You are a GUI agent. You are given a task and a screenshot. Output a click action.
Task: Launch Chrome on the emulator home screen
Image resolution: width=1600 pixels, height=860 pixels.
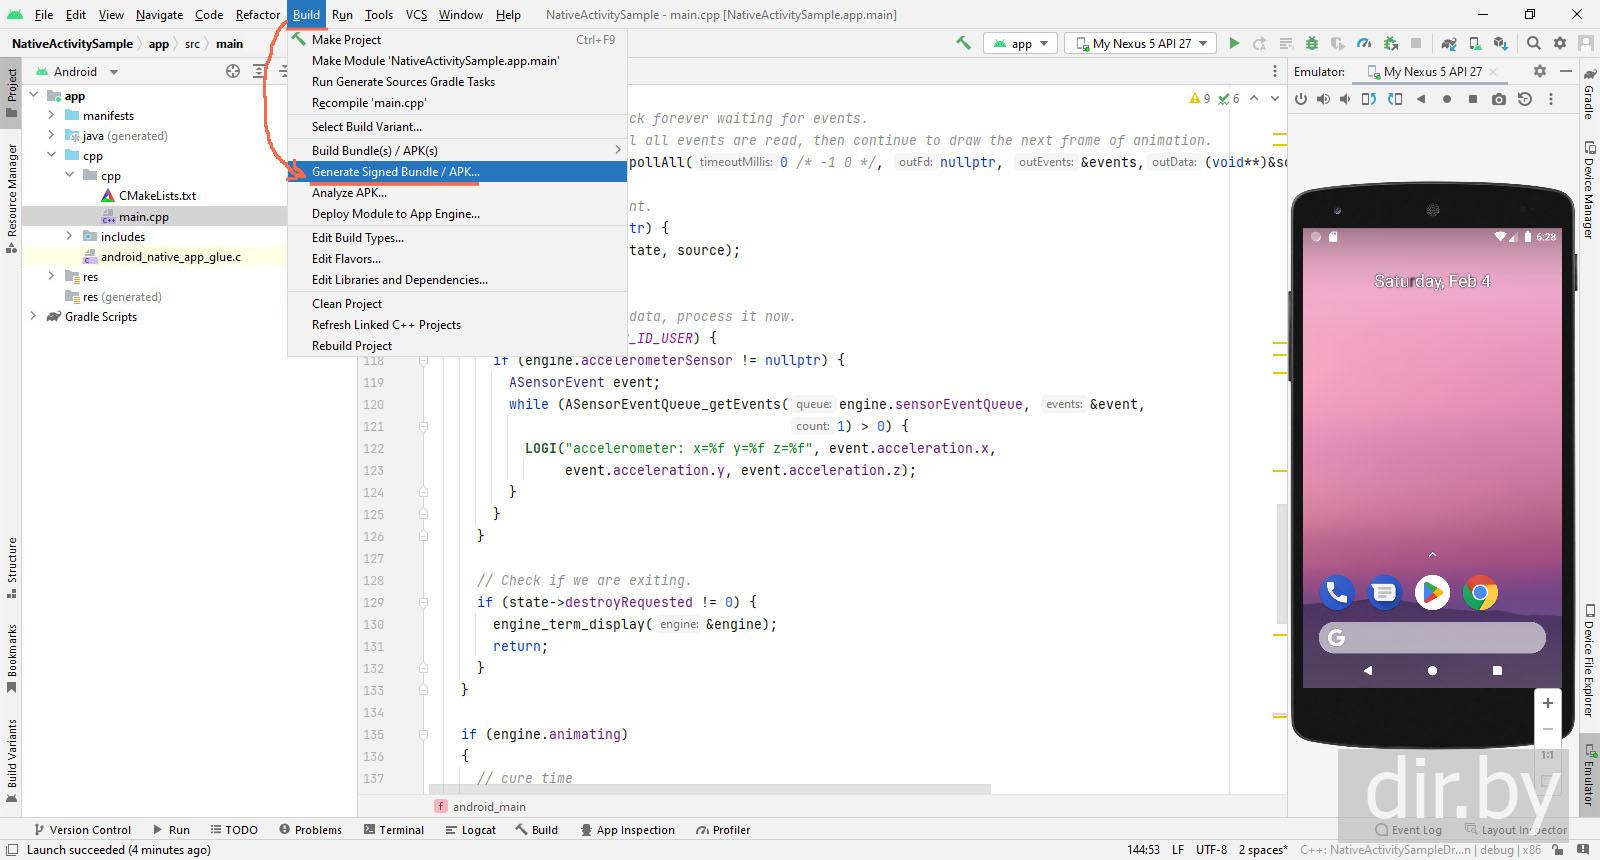1480,593
